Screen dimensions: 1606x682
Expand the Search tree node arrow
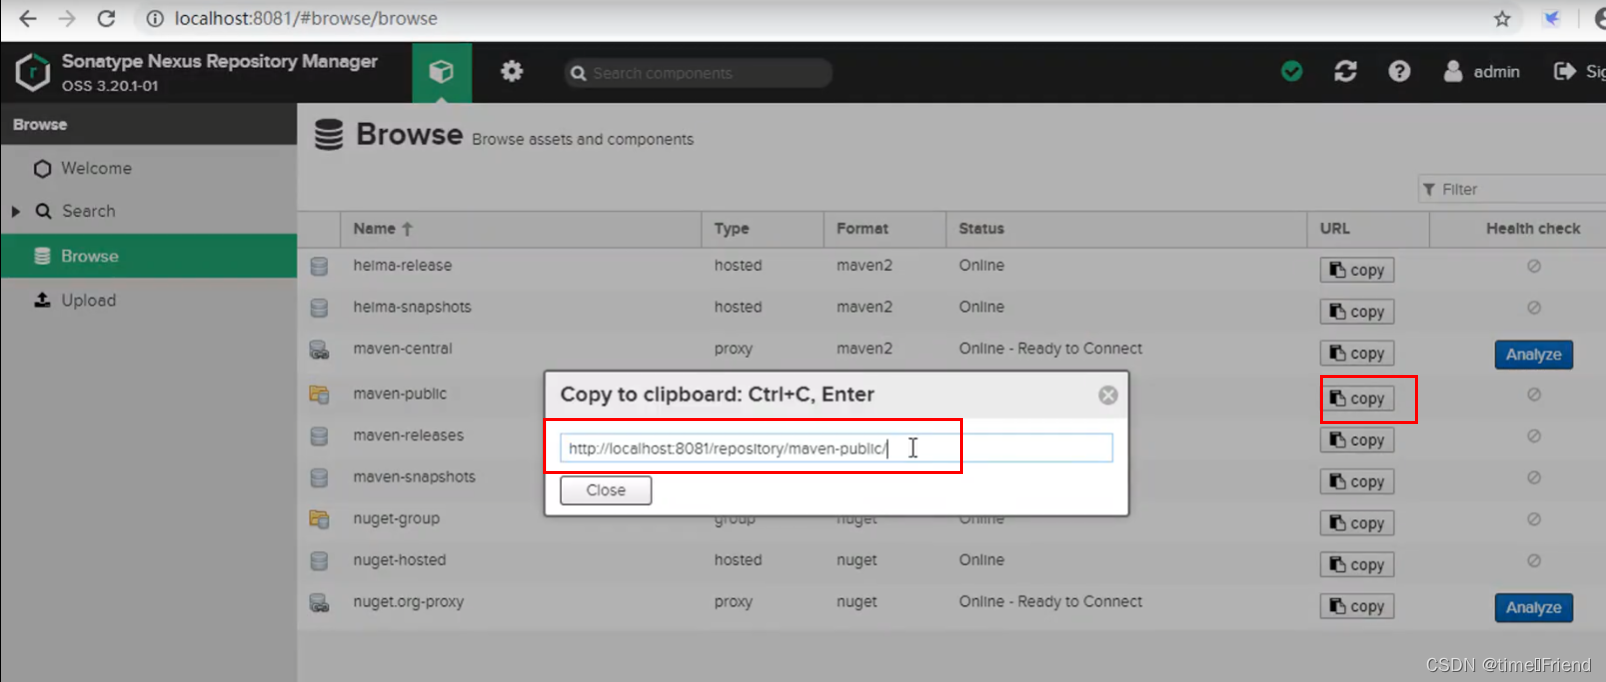tap(15, 211)
